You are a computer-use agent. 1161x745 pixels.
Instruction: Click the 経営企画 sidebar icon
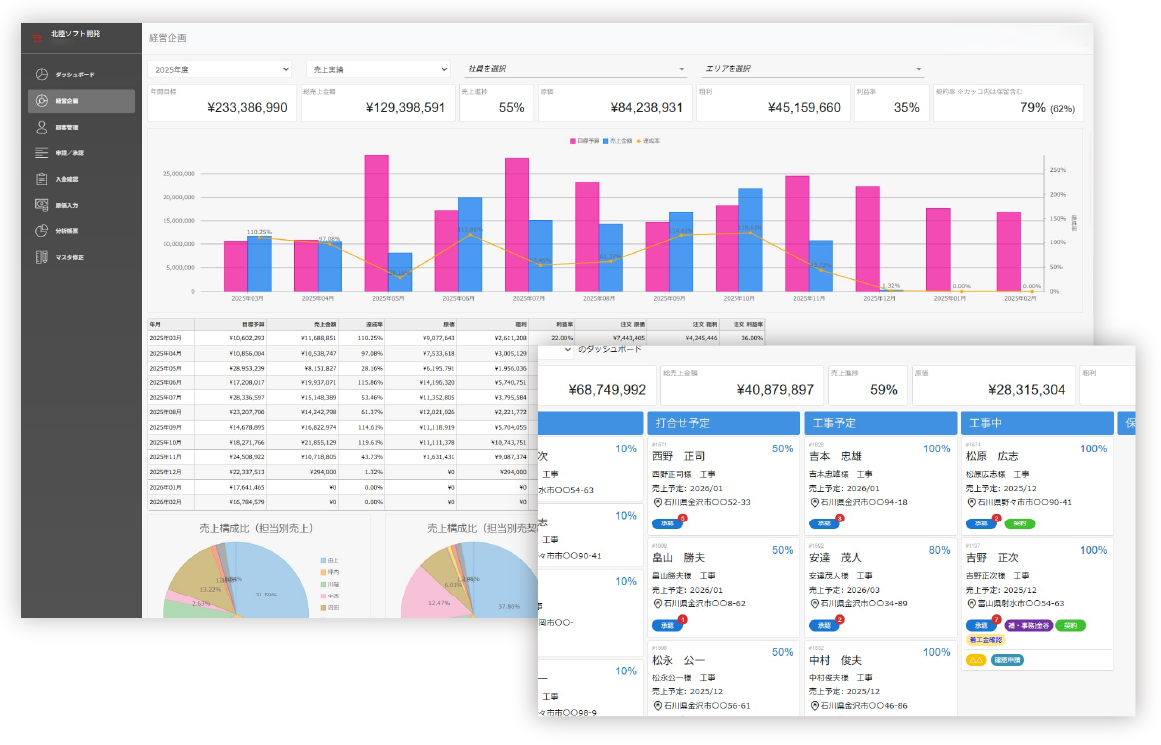[42, 101]
